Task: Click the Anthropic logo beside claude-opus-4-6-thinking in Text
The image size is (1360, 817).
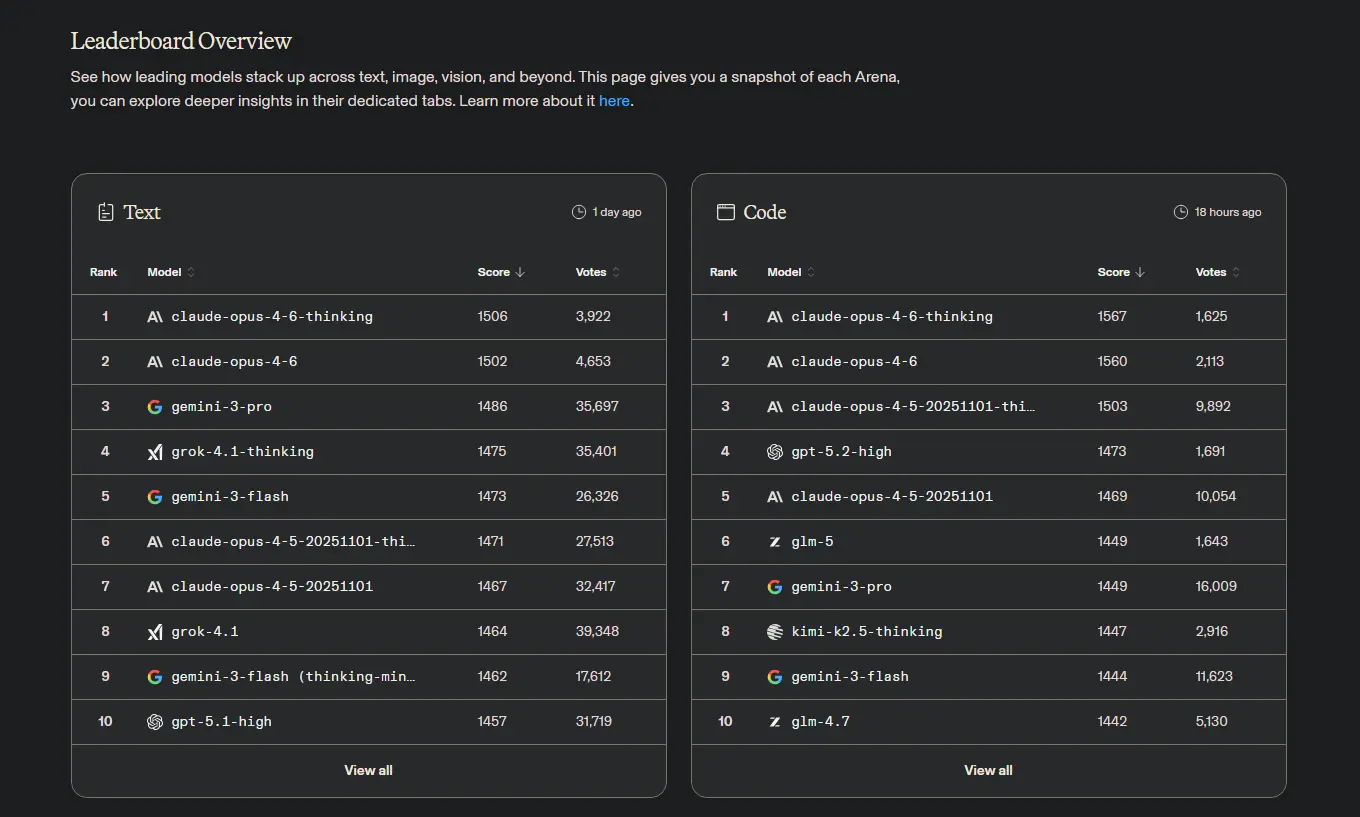Action: [155, 317]
